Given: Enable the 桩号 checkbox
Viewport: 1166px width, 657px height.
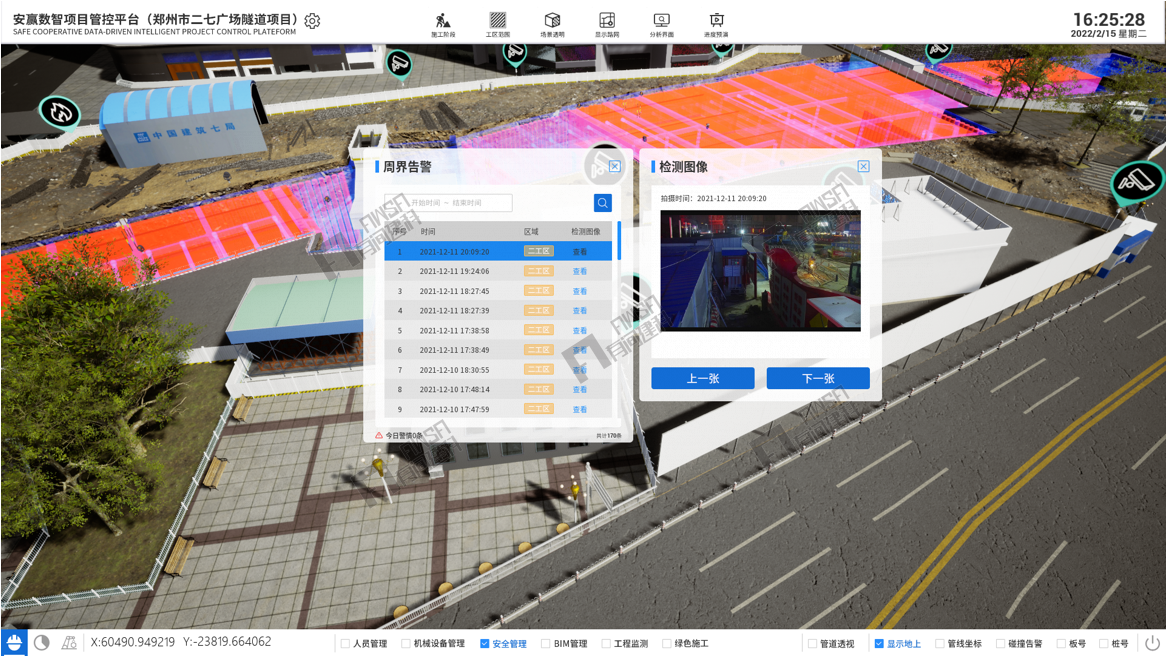Looking at the screenshot, I should coord(1104,644).
